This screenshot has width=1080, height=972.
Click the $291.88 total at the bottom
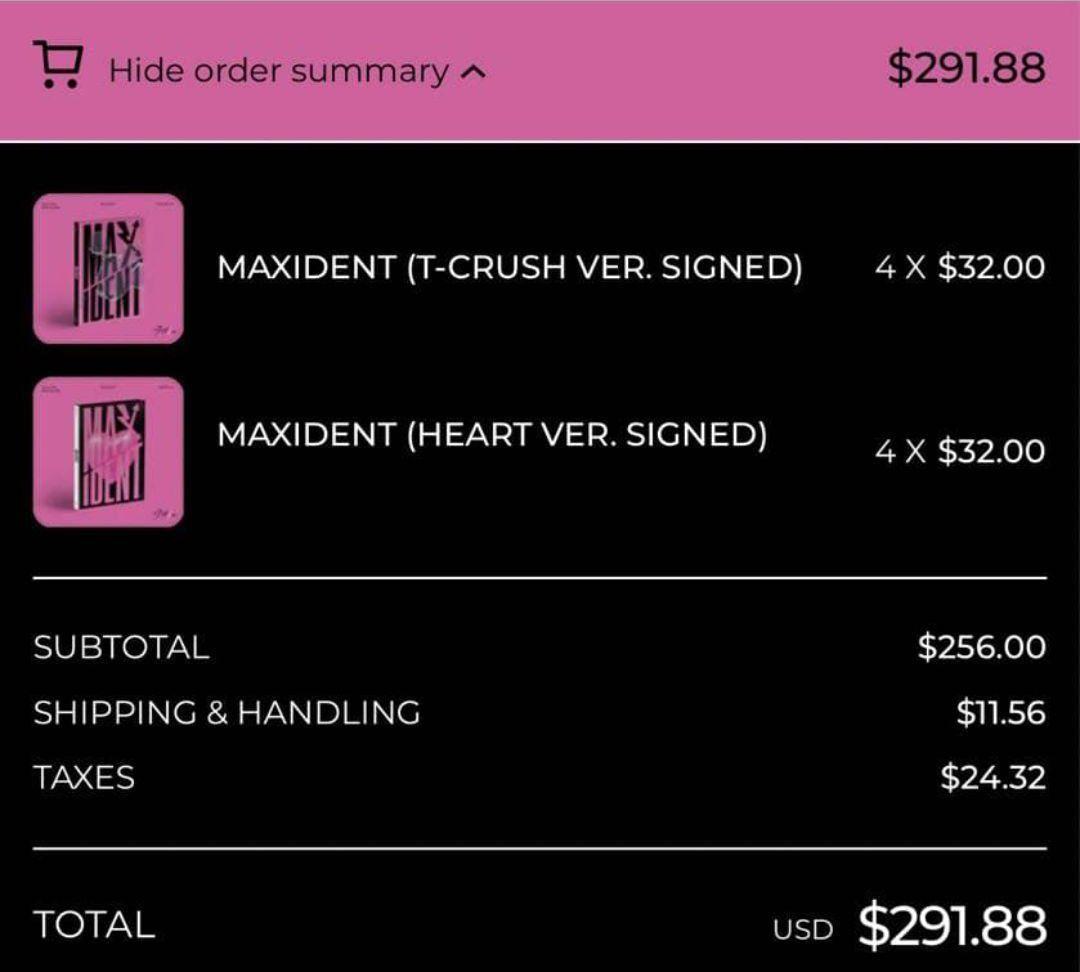pos(952,925)
